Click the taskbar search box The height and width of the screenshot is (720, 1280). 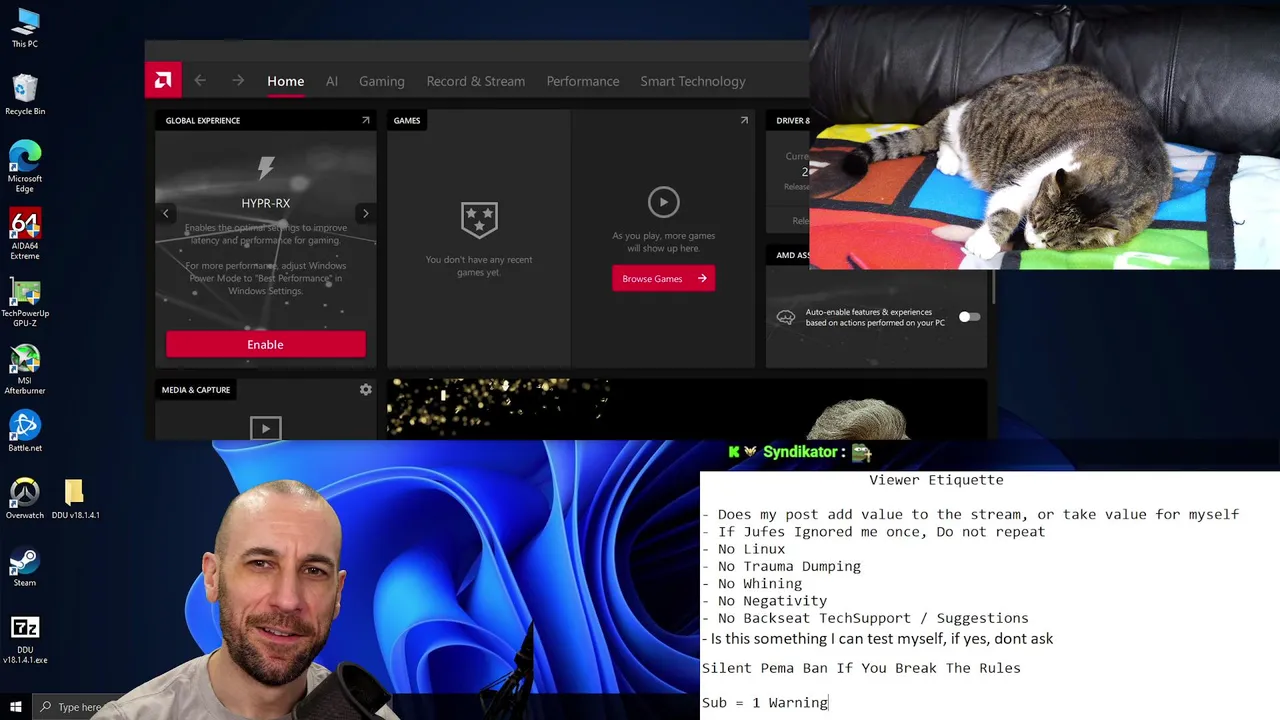coord(76,707)
